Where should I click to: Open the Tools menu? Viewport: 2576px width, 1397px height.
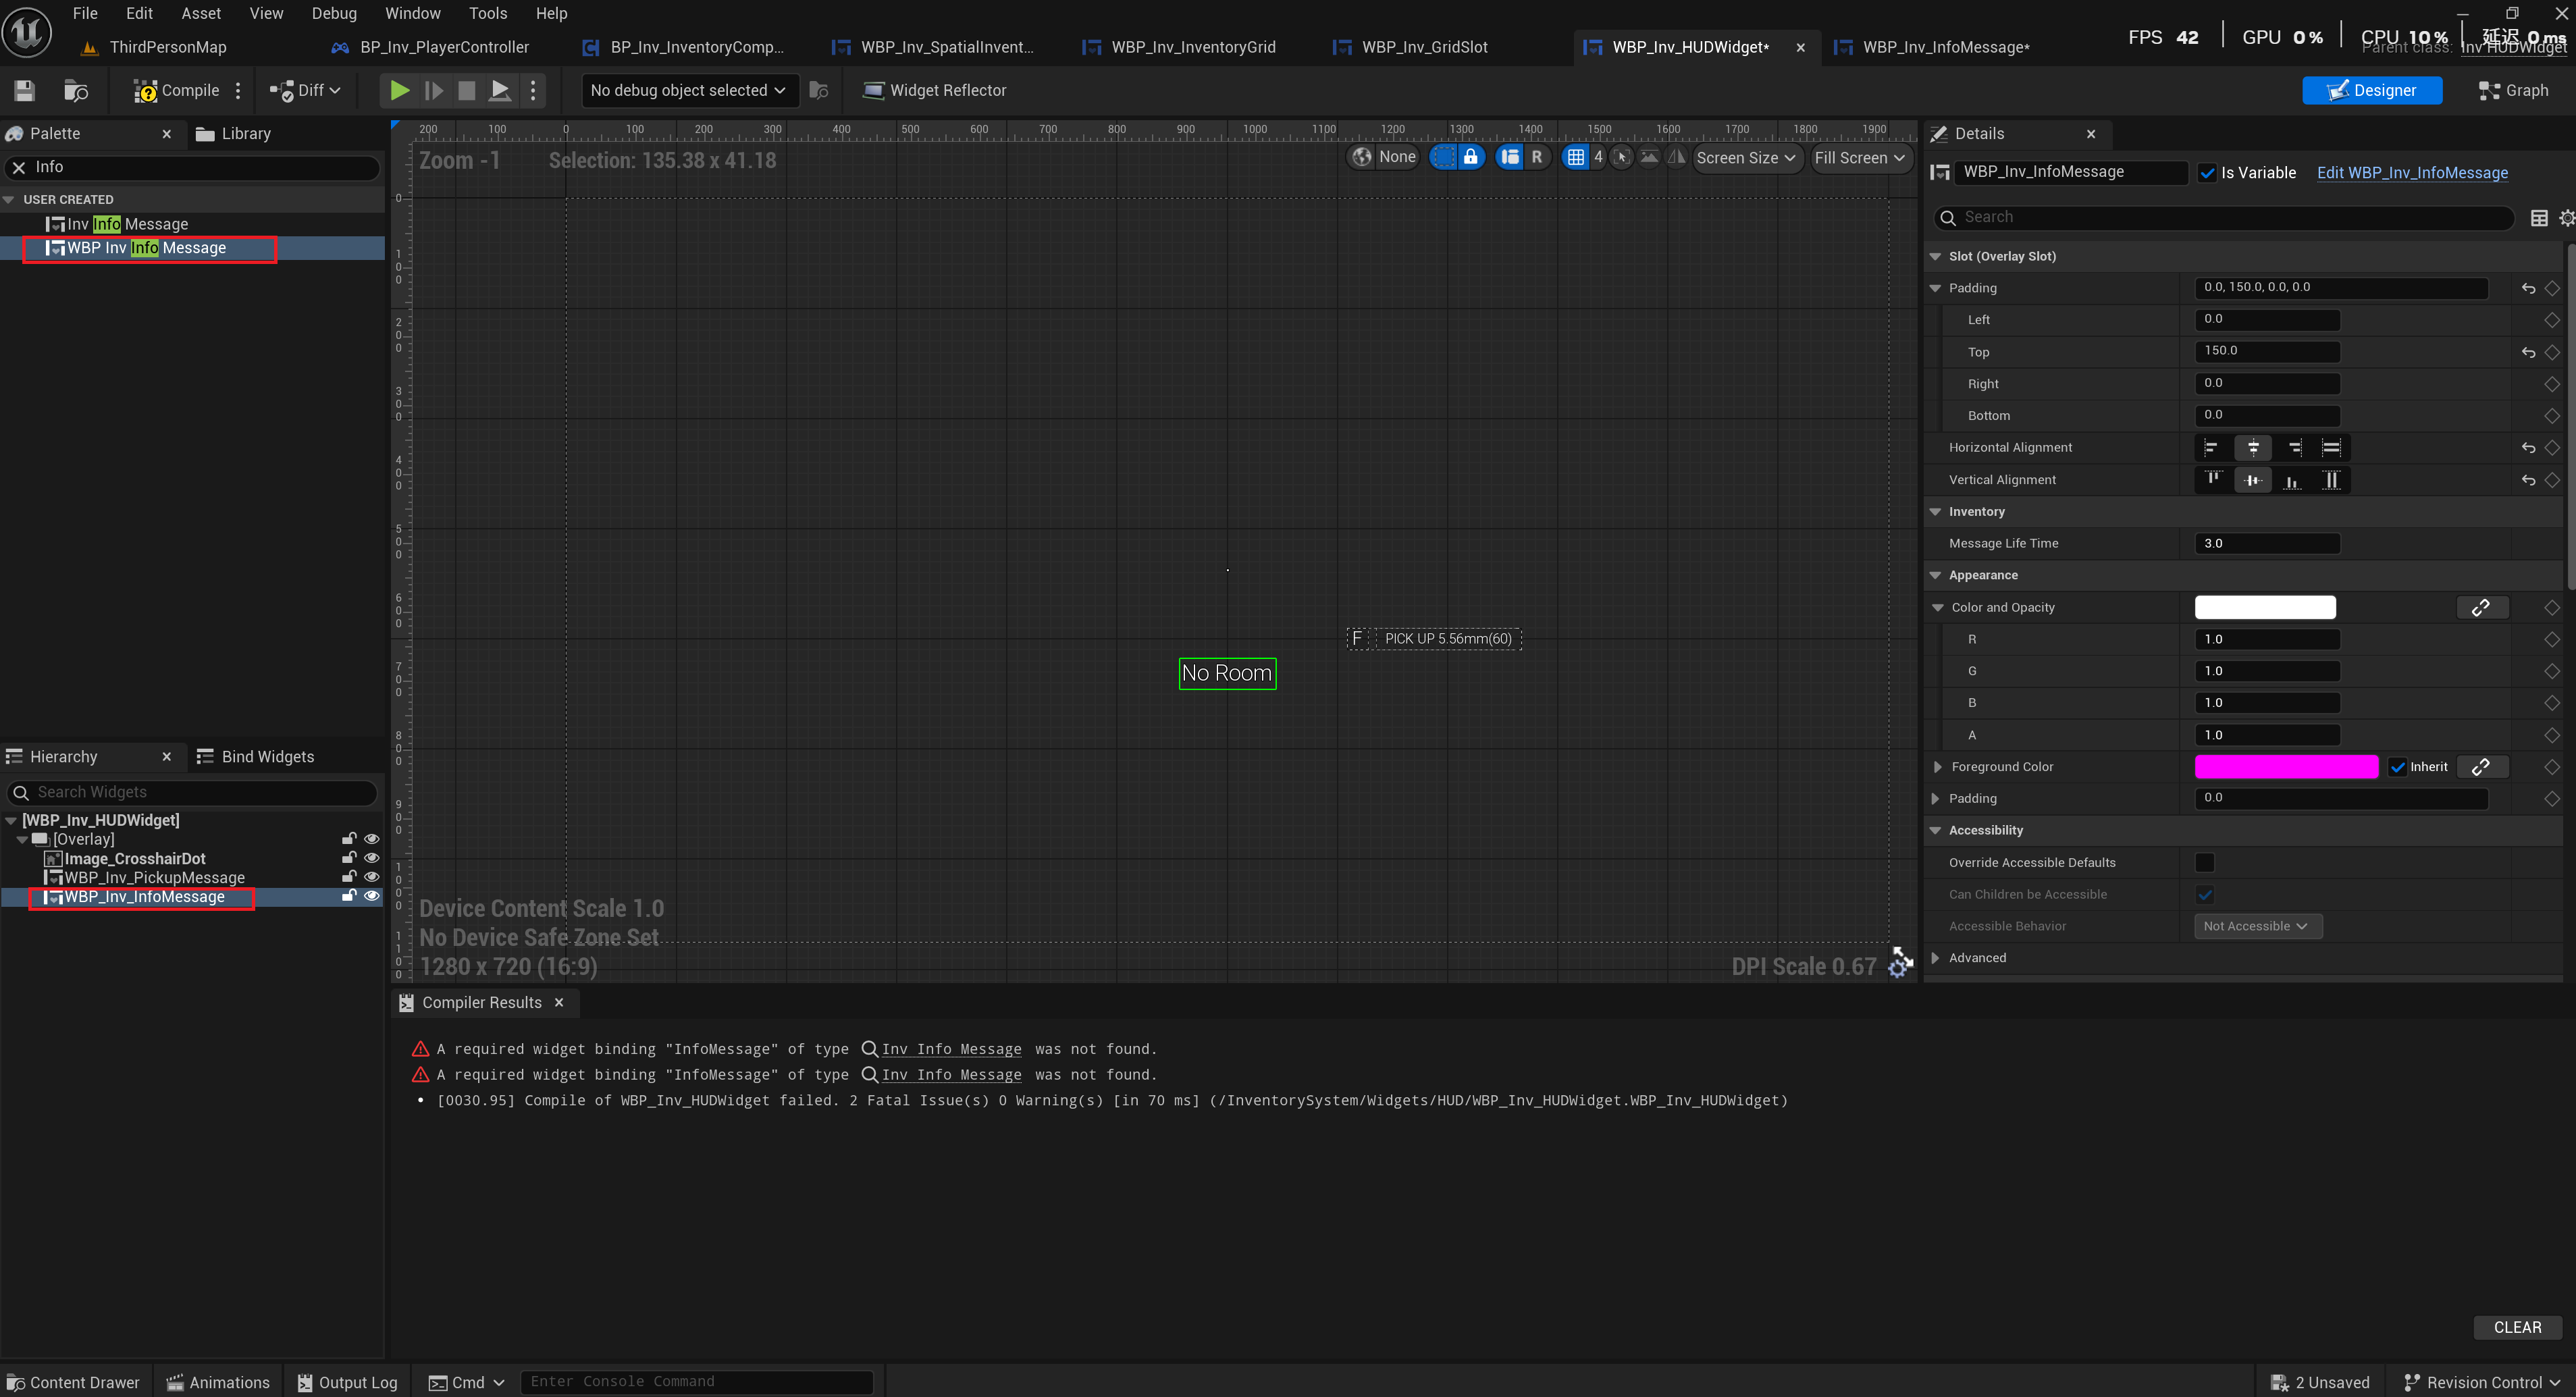[487, 13]
